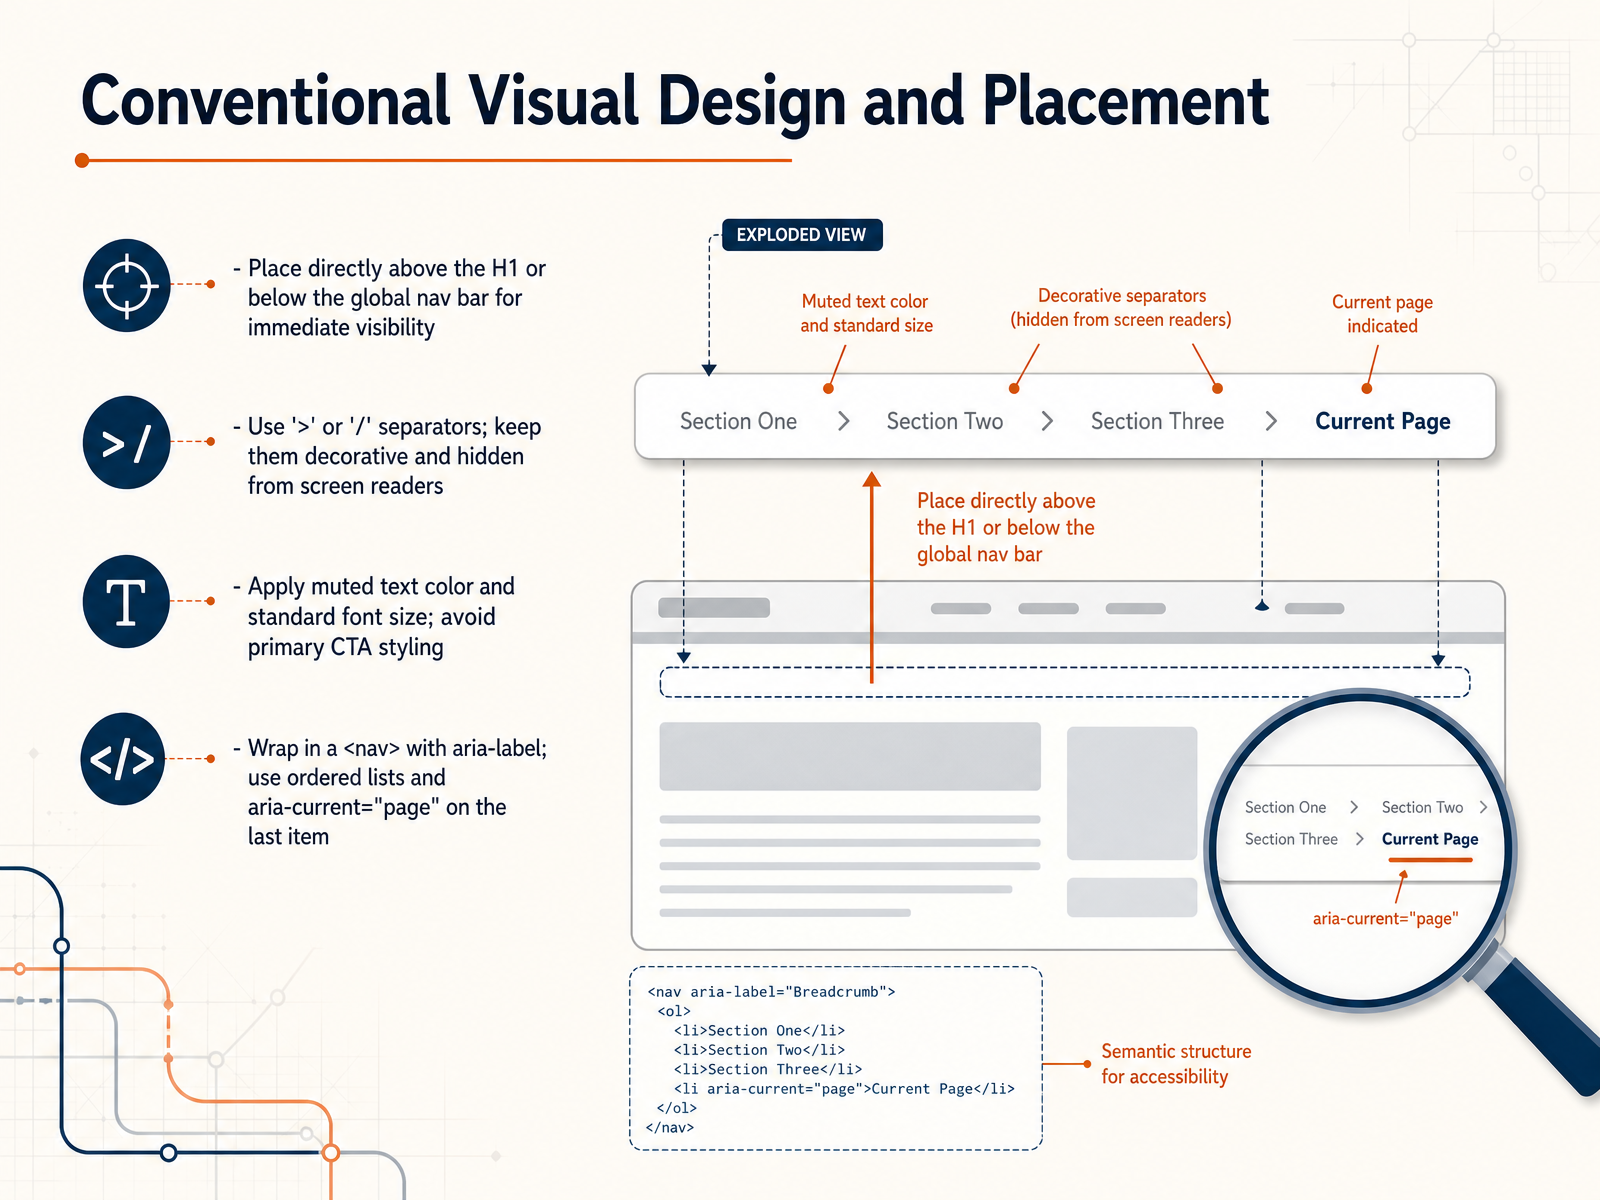The image size is (1600, 1200).
Task: Click chevron after 'Section Three' in magnifier
Action: click(x=1359, y=839)
